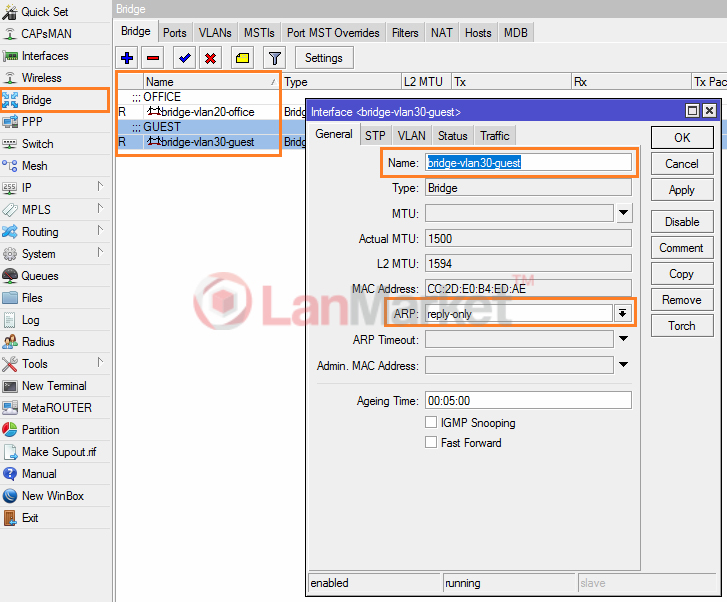Viewport: 727px width, 602px height.
Task: Open the ARP mode dropdown
Action: (x=623, y=313)
